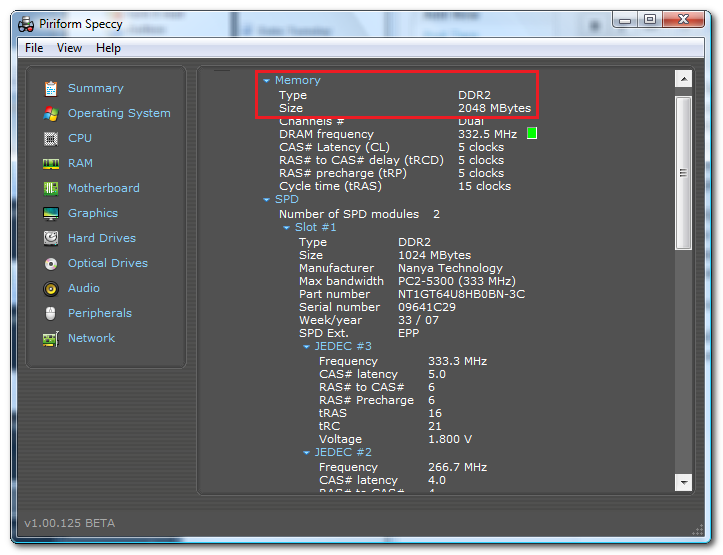Viewport: 723px width, 555px height.
Task: Select the PC2-5300 (333 MHz) bandwidth value
Action: (457, 281)
